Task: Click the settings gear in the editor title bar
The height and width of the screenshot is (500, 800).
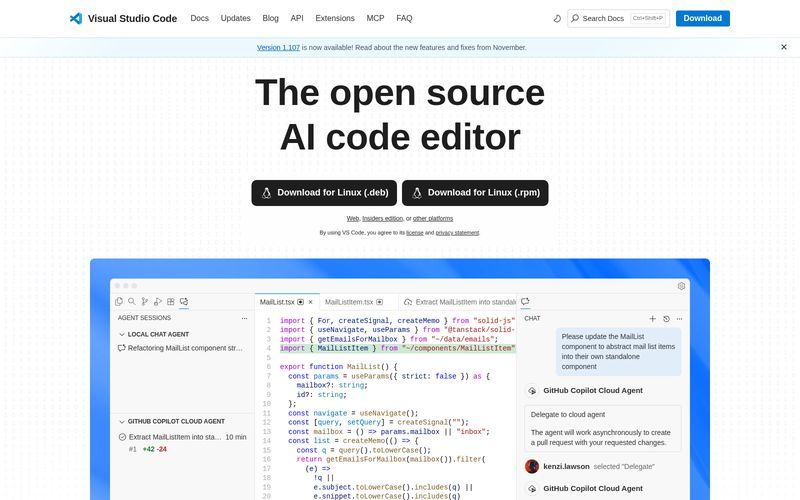Action: tap(681, 286)
